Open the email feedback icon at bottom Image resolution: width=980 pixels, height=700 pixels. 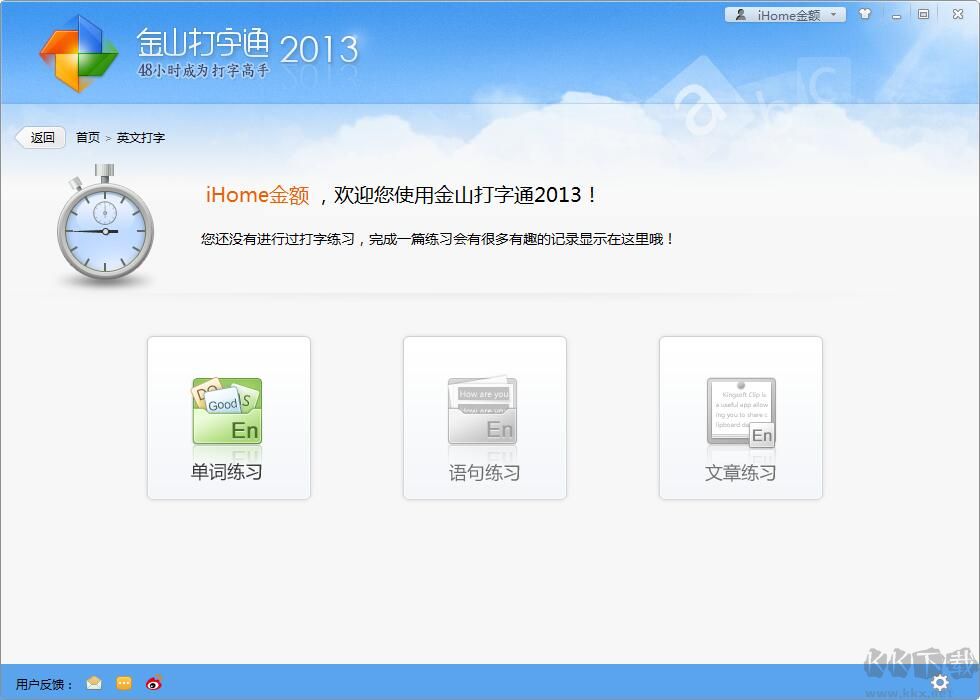point(94,682)
